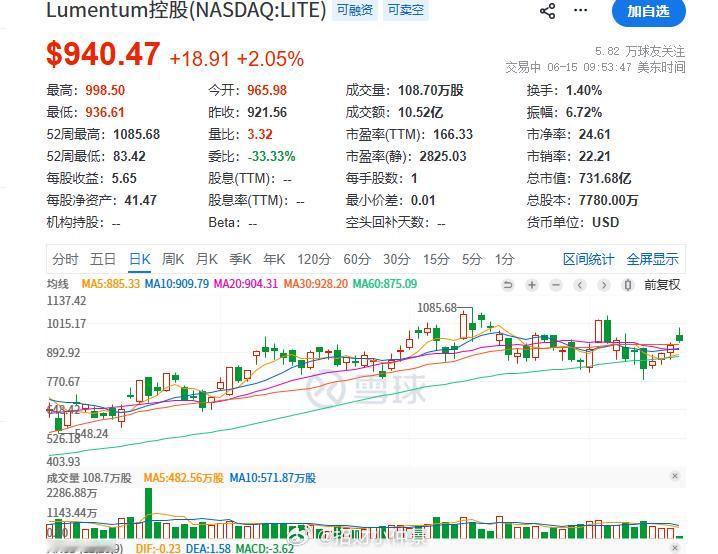The height and width of the screenshot is (554, 718).
Task: Click the MA10:909.79 moving average label
Action: pos(177,284)
